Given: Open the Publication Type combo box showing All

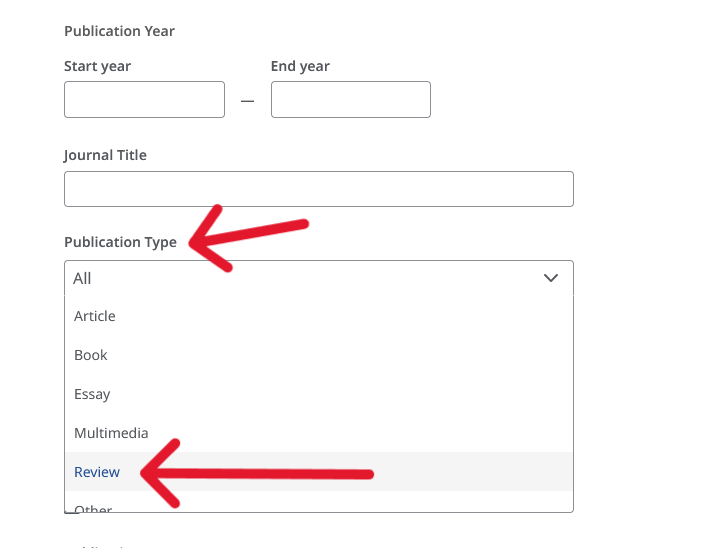Looking at the screenshot, I should [x=319, y=278].
